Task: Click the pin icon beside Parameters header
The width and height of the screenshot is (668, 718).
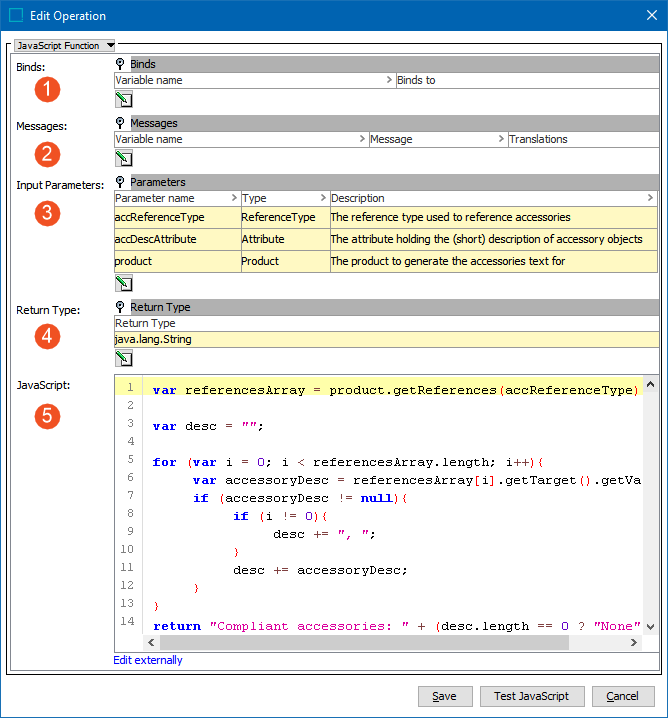Action: click(121, 182)
